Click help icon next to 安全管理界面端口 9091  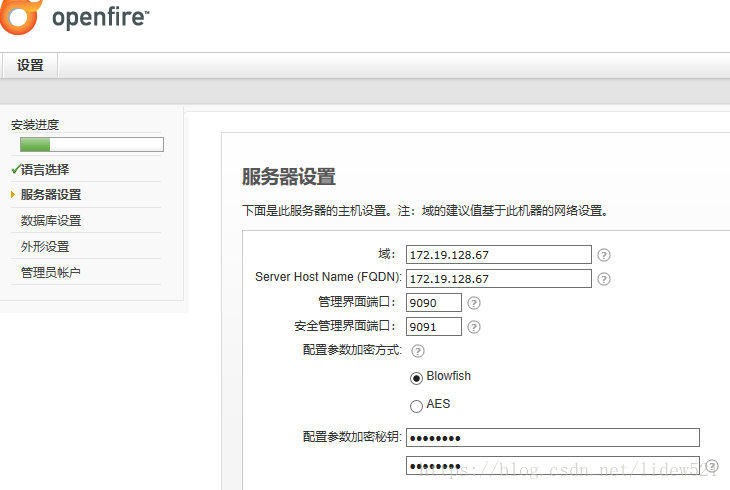pos(474,327)
